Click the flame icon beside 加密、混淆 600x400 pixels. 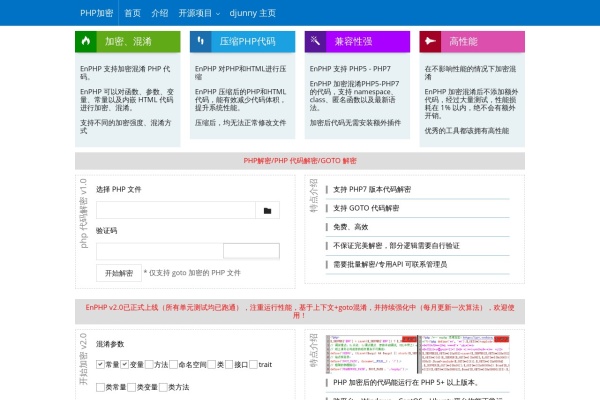[87, 41]
